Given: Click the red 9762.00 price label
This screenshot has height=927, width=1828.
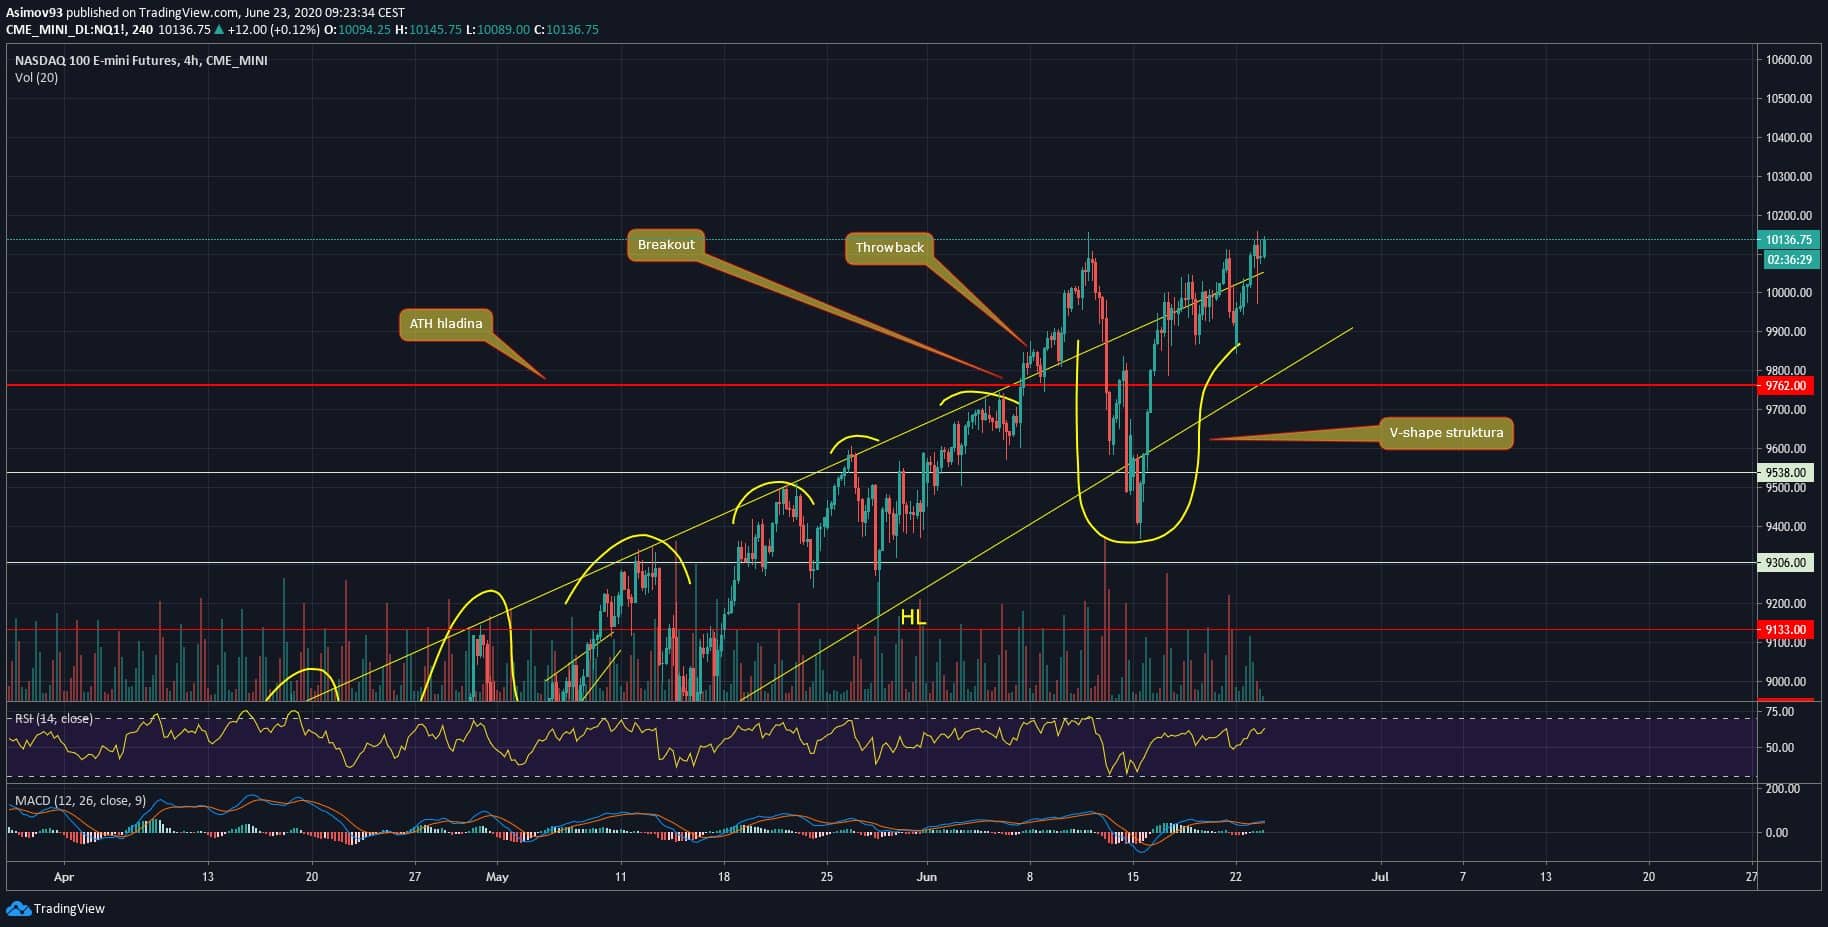Looking at the screenshot, I should (x=1786, y=386).
